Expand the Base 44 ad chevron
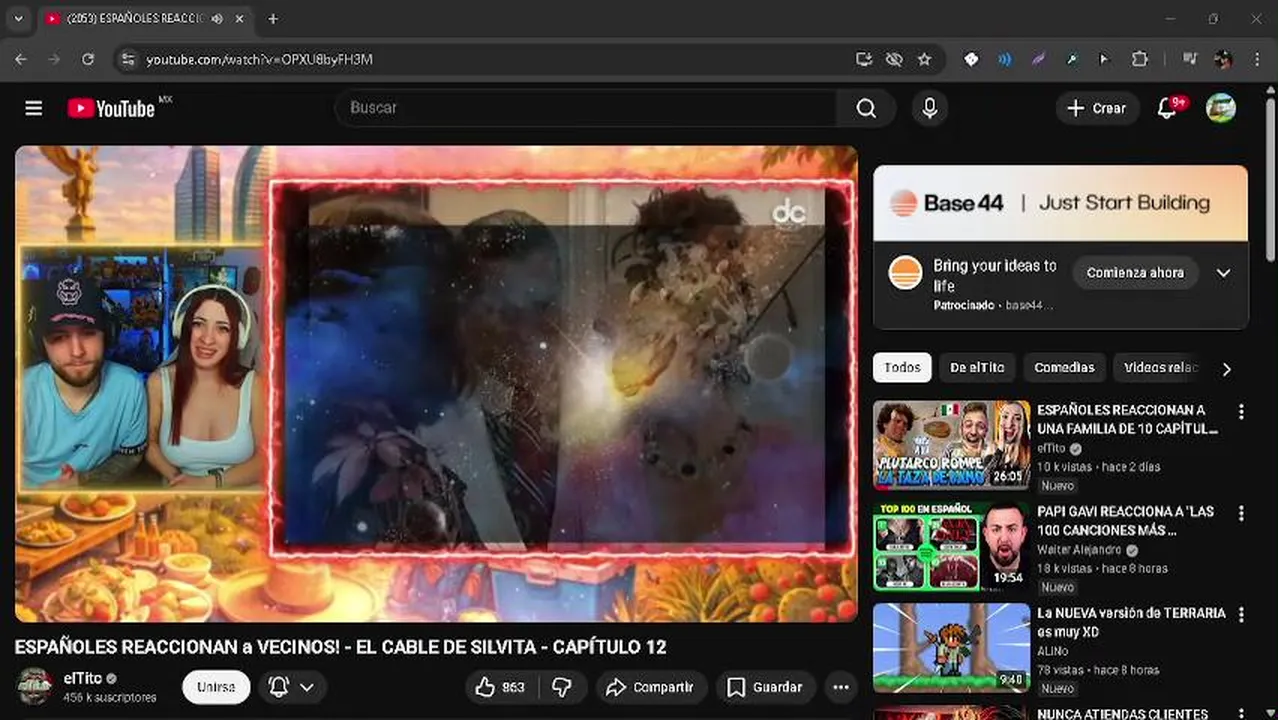Viewport: 1278px width, 720px height. pos(1223,273)
